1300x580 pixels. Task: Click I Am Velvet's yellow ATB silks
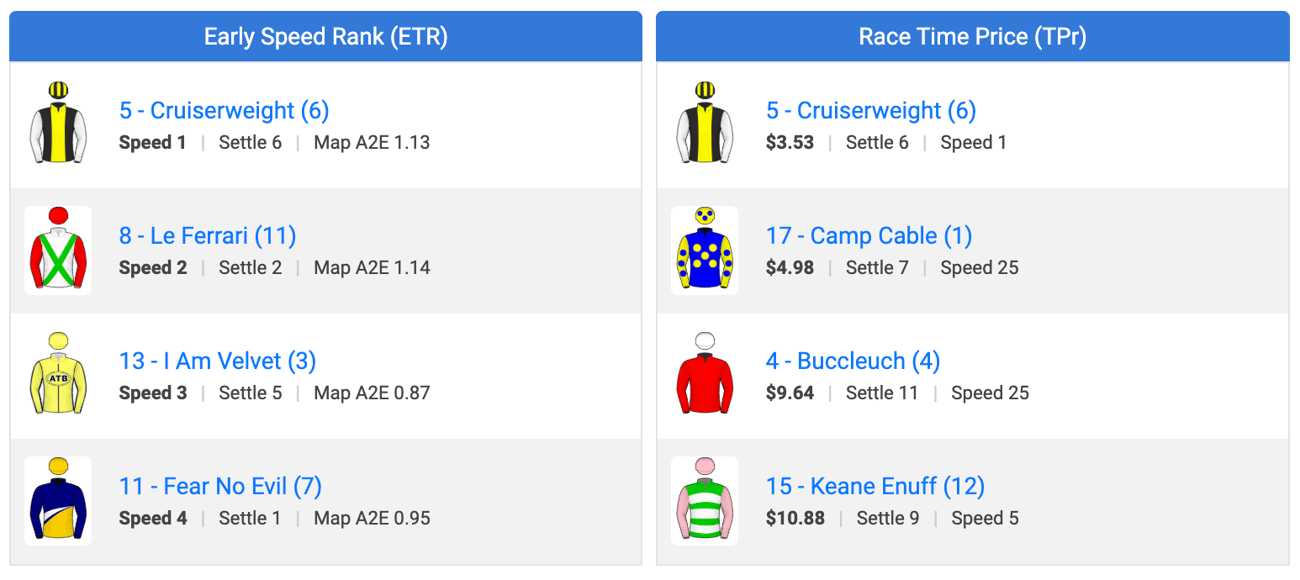(58, 375)
